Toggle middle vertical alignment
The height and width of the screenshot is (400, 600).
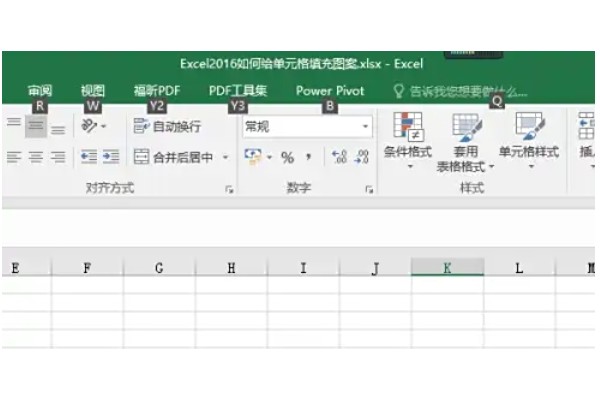[36, 126]
